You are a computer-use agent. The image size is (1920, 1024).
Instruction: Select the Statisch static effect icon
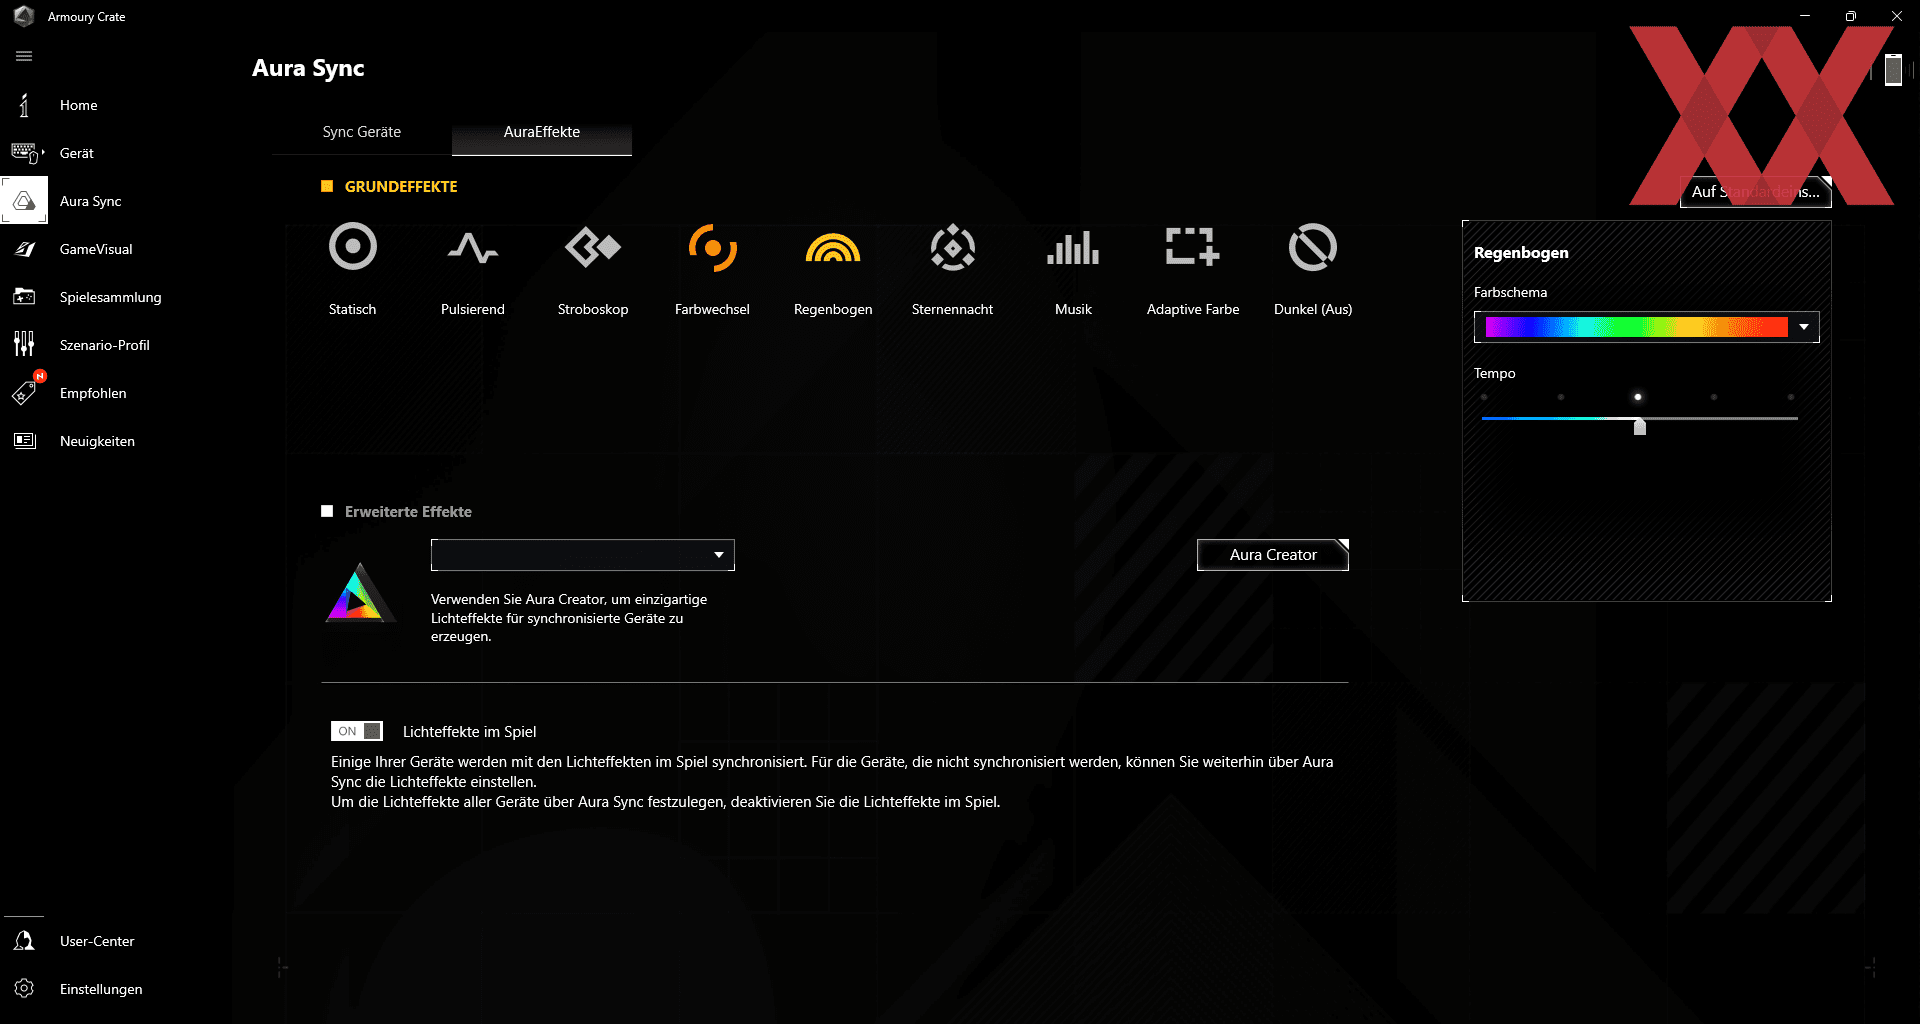click(x=353, y=247)
